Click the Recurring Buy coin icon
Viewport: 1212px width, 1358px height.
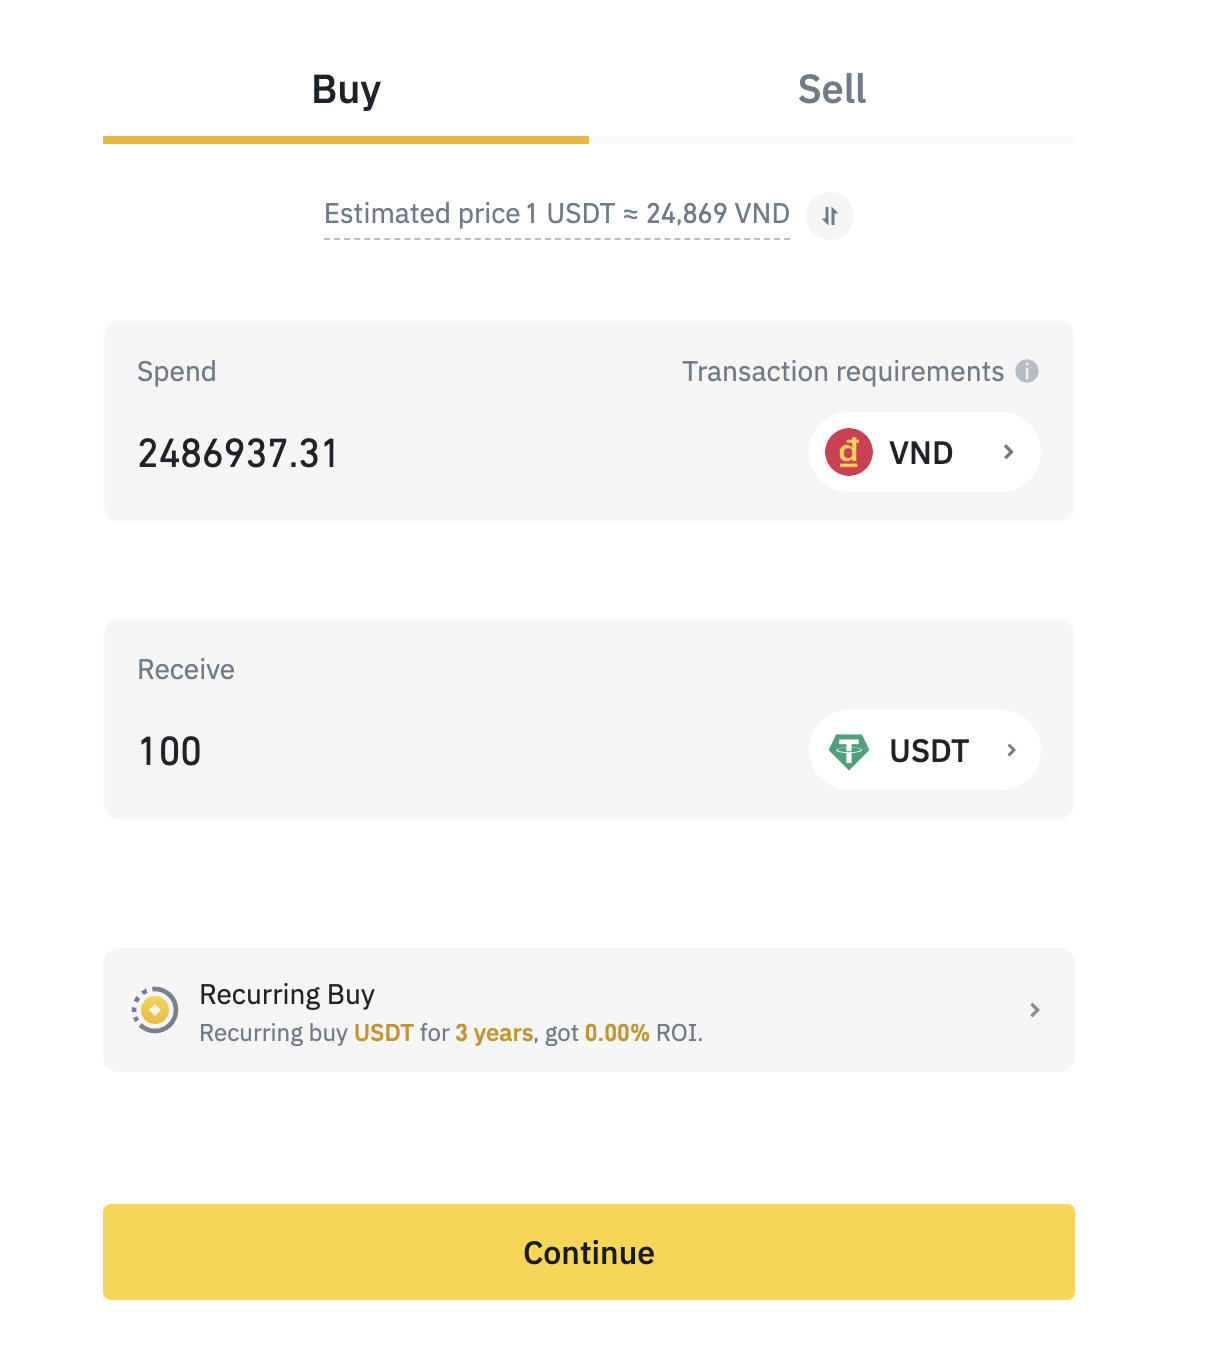[x=155, y=1010]
